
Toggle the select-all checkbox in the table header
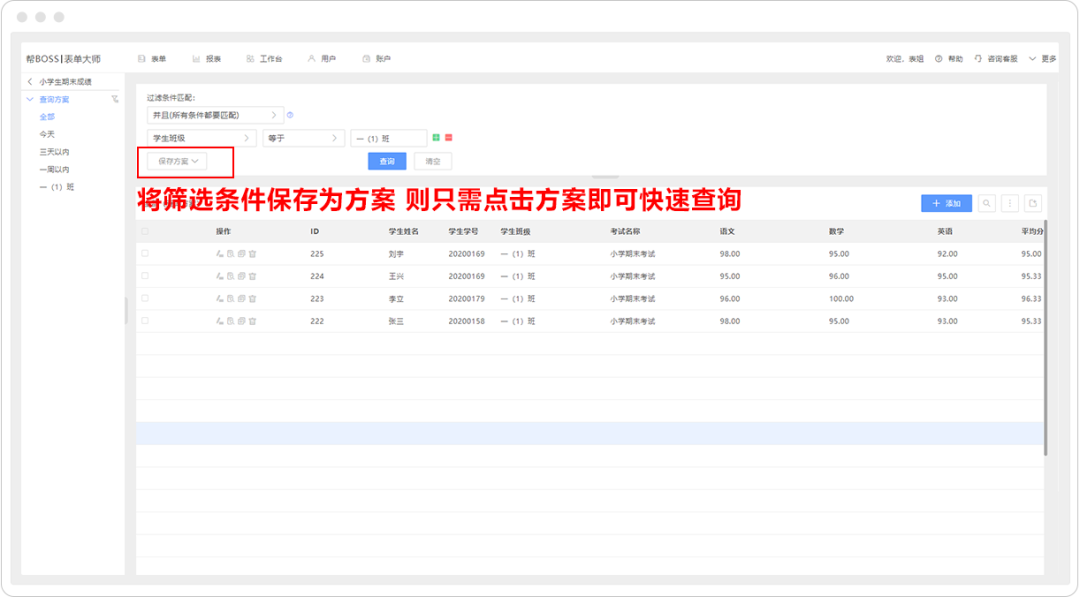pyautogui.click(x=145, y=231)
